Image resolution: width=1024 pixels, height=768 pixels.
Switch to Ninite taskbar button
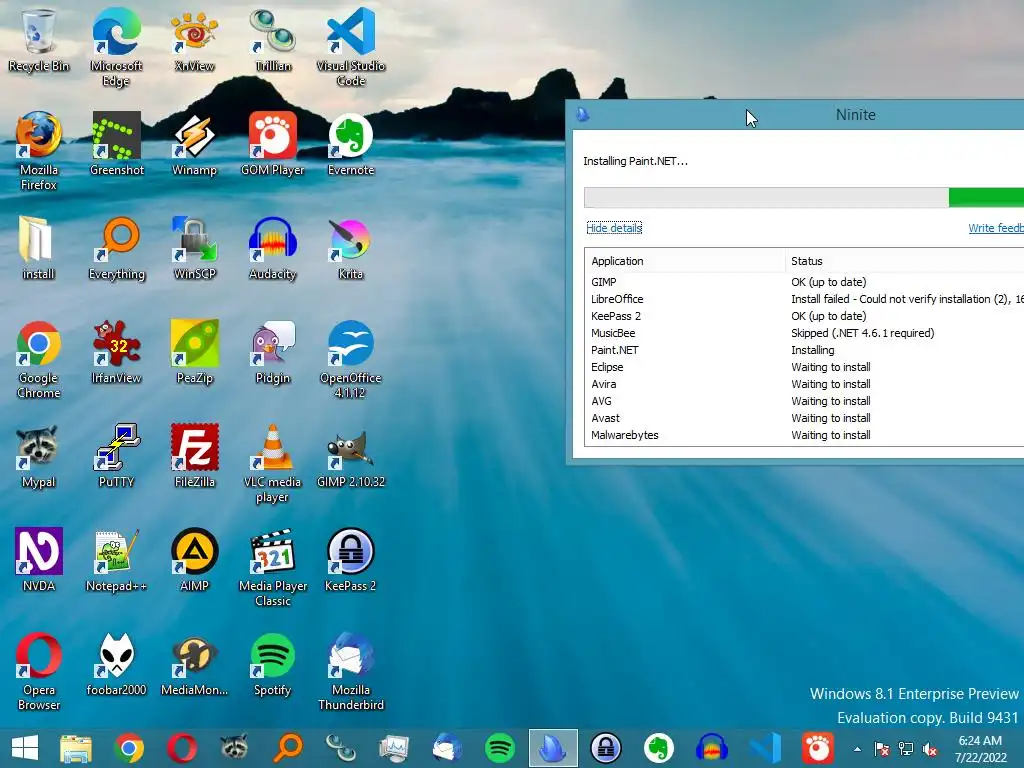[x=553, y=748]
